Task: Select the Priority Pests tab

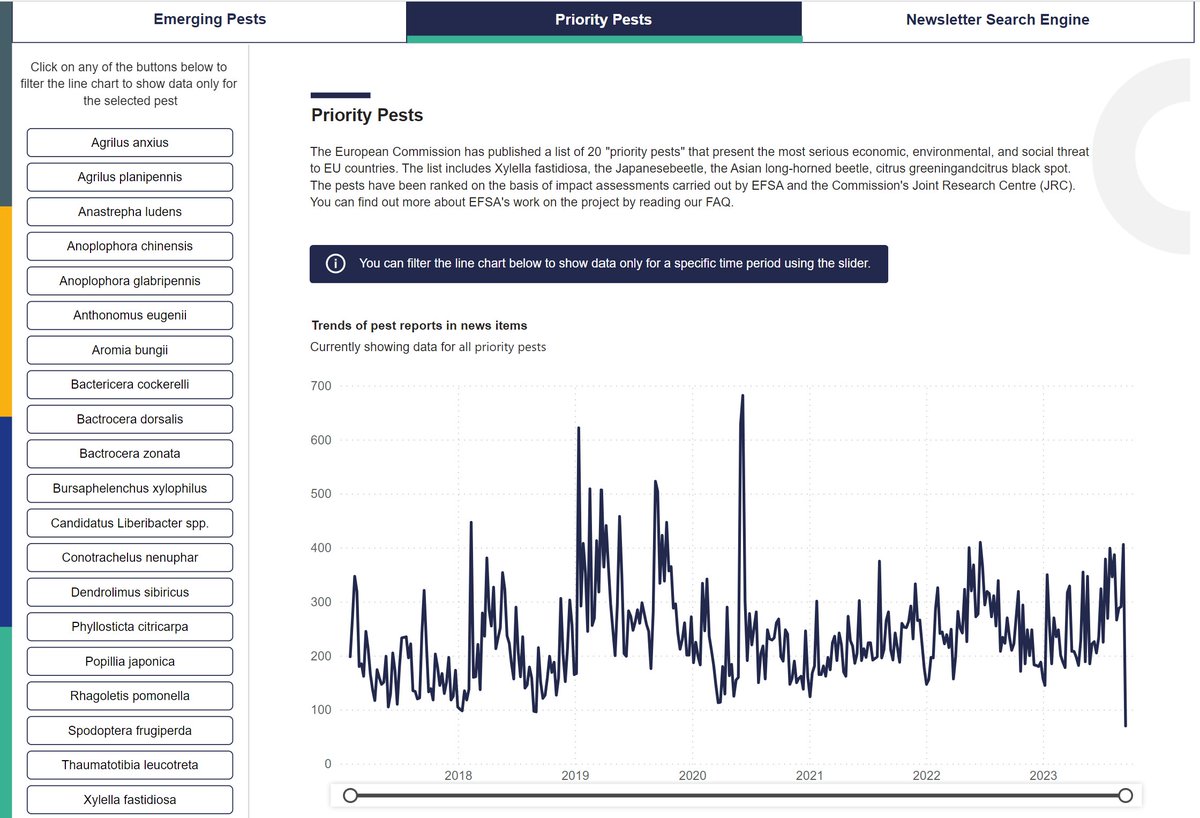Action: pos(603,20)
